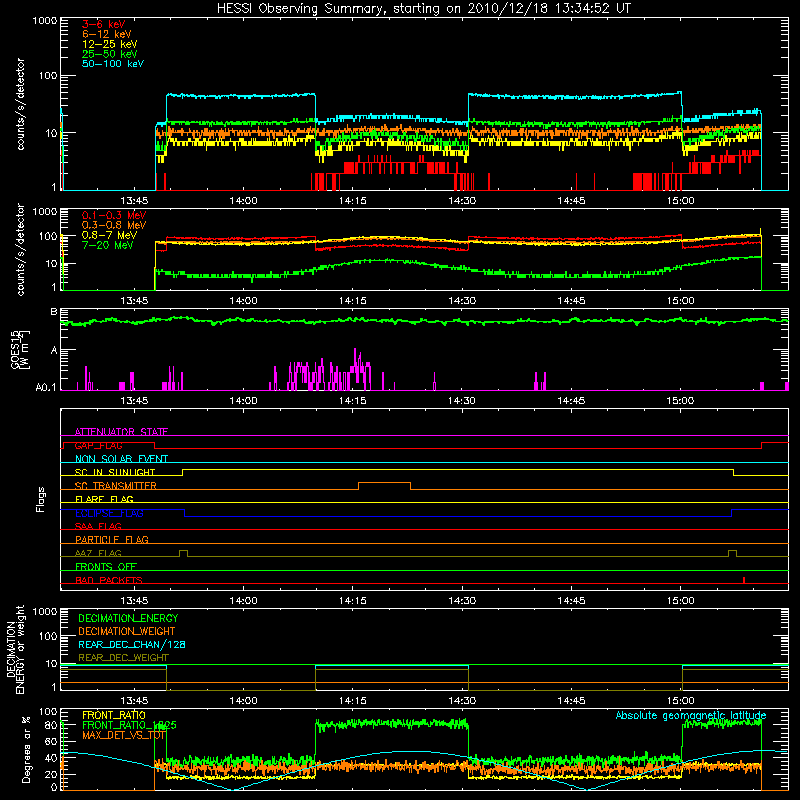Screen dimensions: 800x800
Task: Select the ATTENUATOR_STATE flag label
Action: (x=121, y=432)
